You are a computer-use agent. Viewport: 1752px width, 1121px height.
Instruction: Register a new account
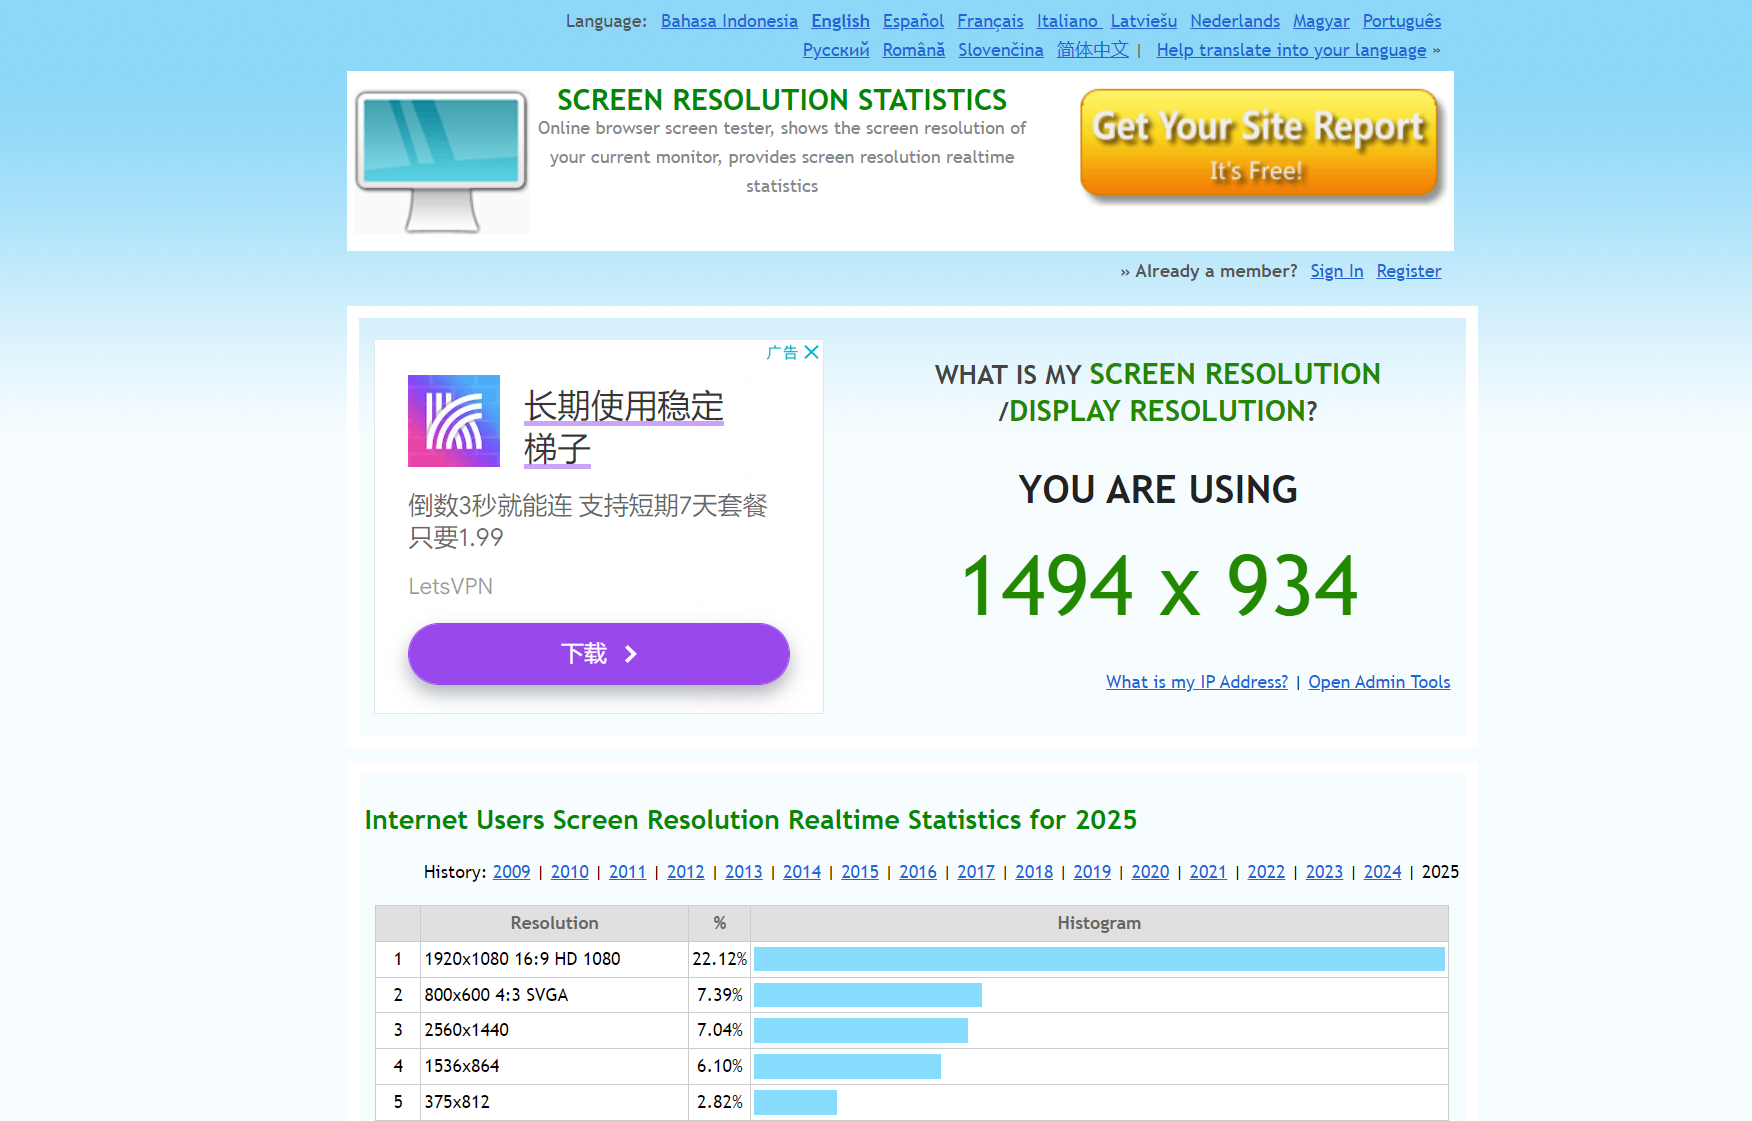coord(1408,270)
